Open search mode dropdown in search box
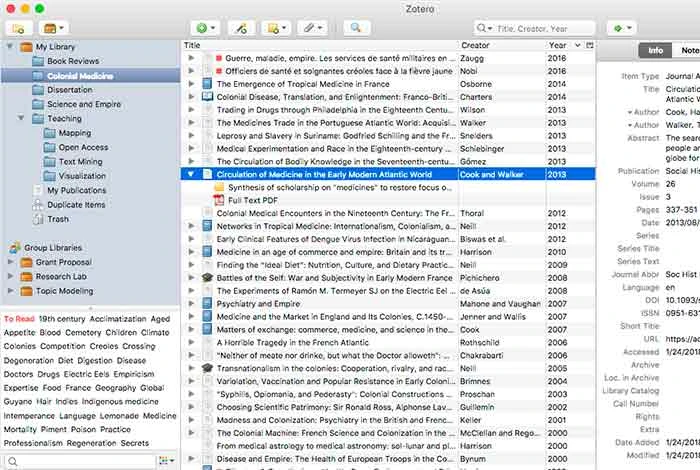The width and height of the screenshot is (700, 470). tap(484, 29)
